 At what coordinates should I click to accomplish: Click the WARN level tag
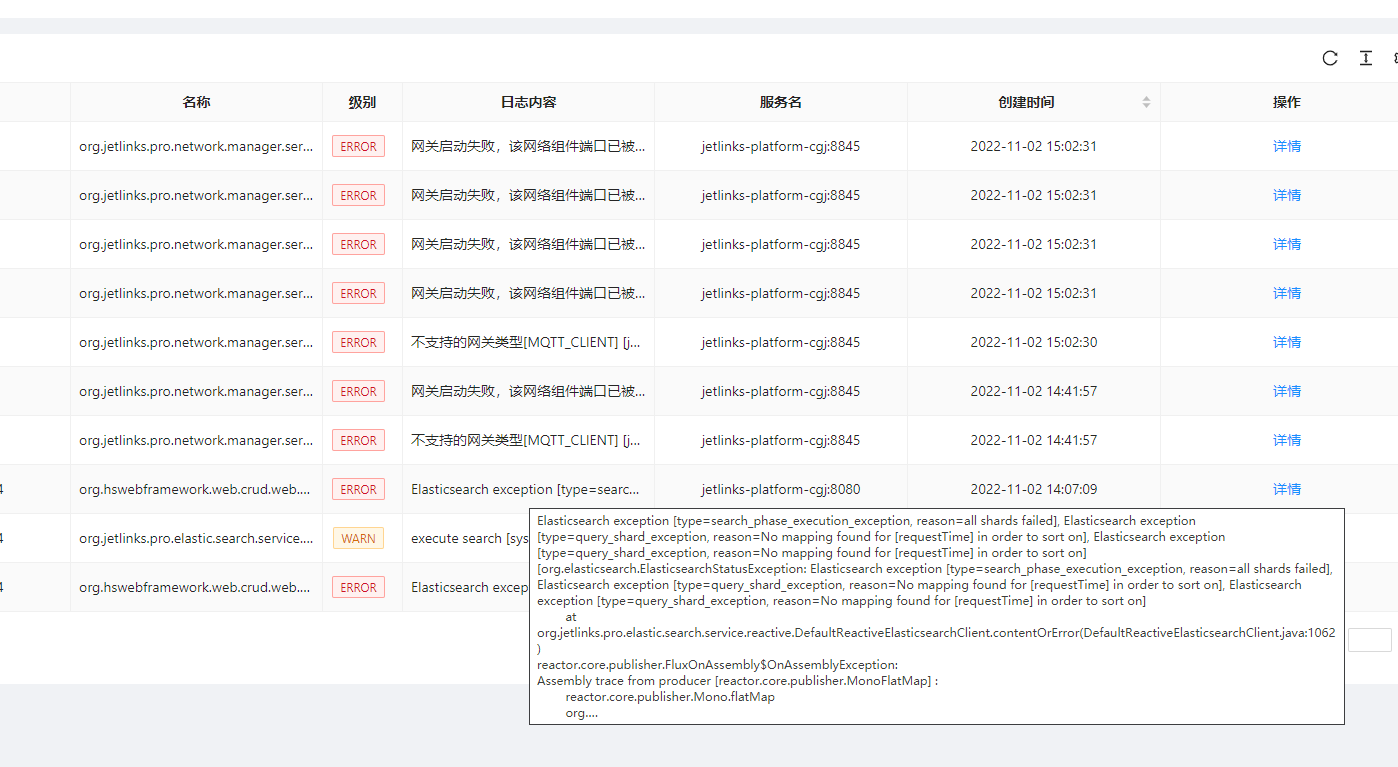358,538
